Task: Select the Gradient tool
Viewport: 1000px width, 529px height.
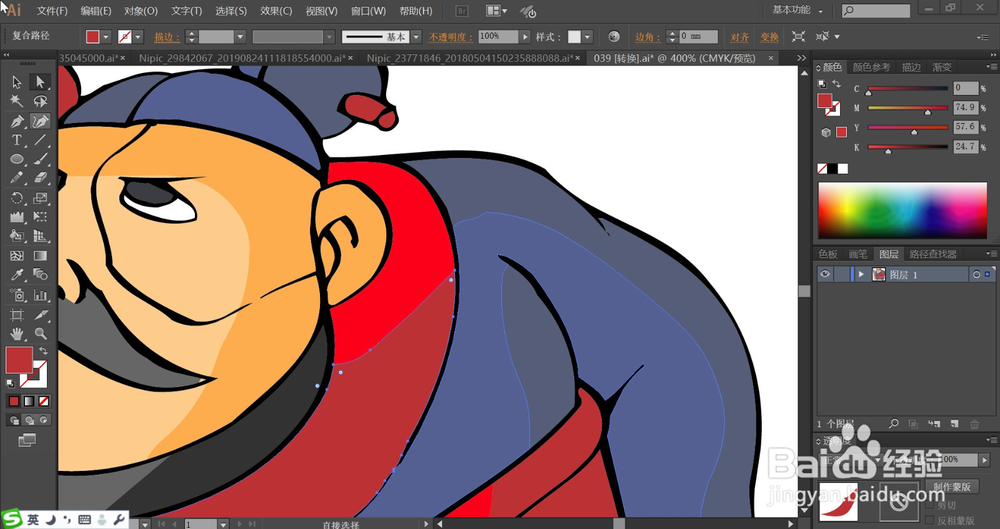Action: [40, 256]
